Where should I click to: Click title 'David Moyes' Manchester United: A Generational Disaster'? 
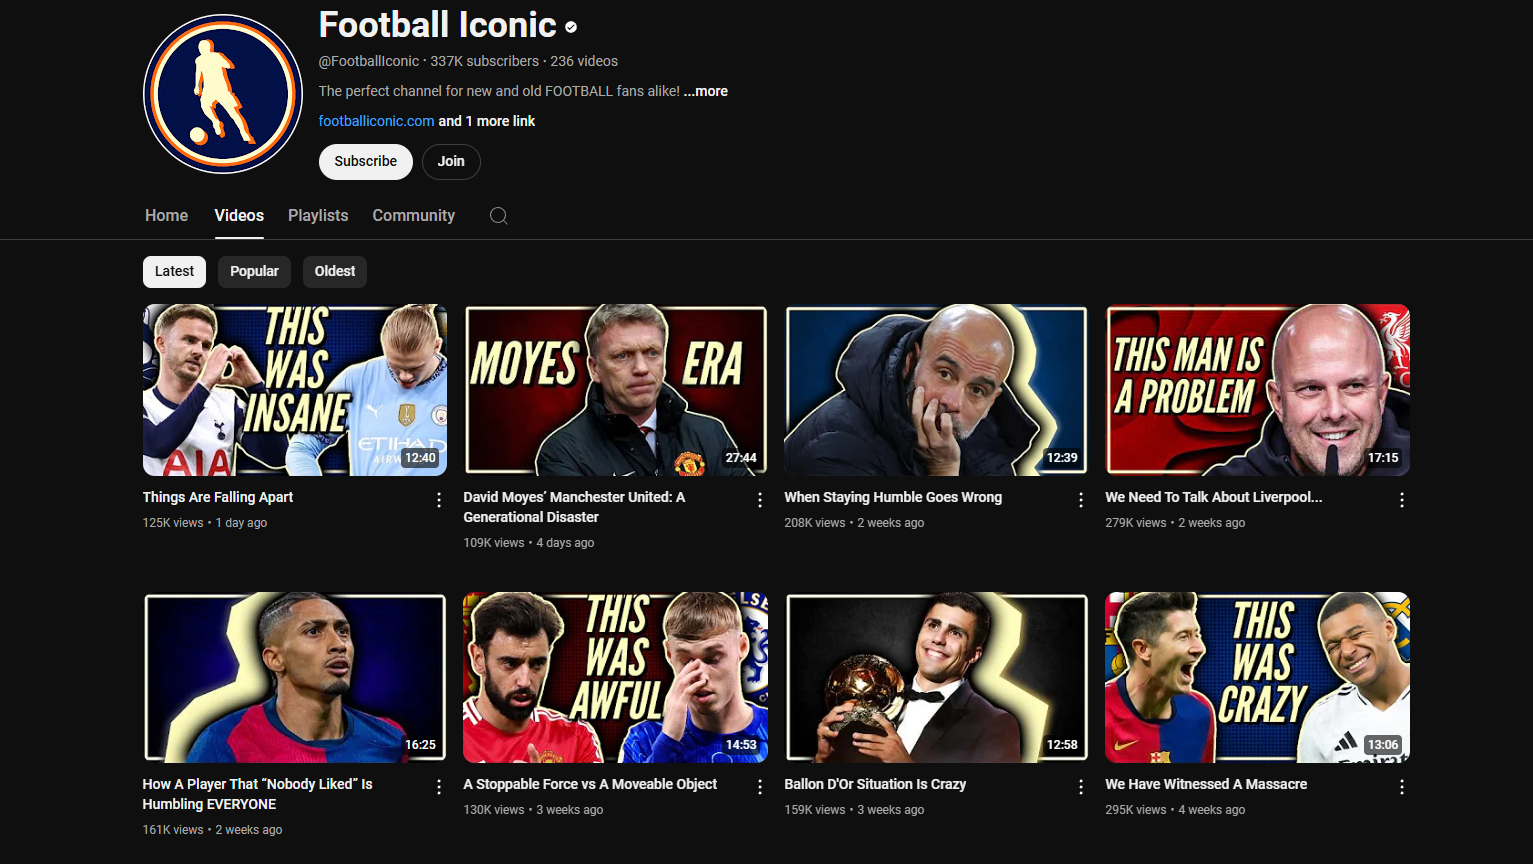(574, 507)
